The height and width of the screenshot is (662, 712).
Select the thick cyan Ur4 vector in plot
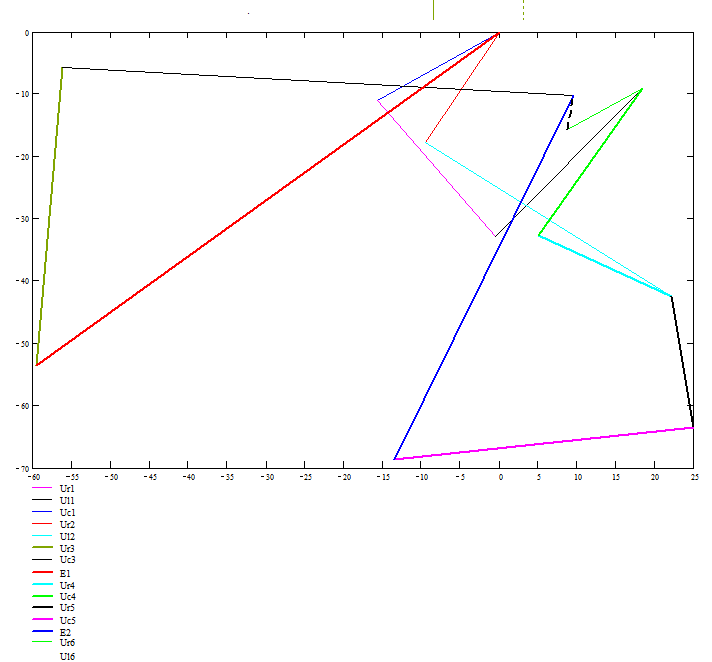(x=605, y=266)
